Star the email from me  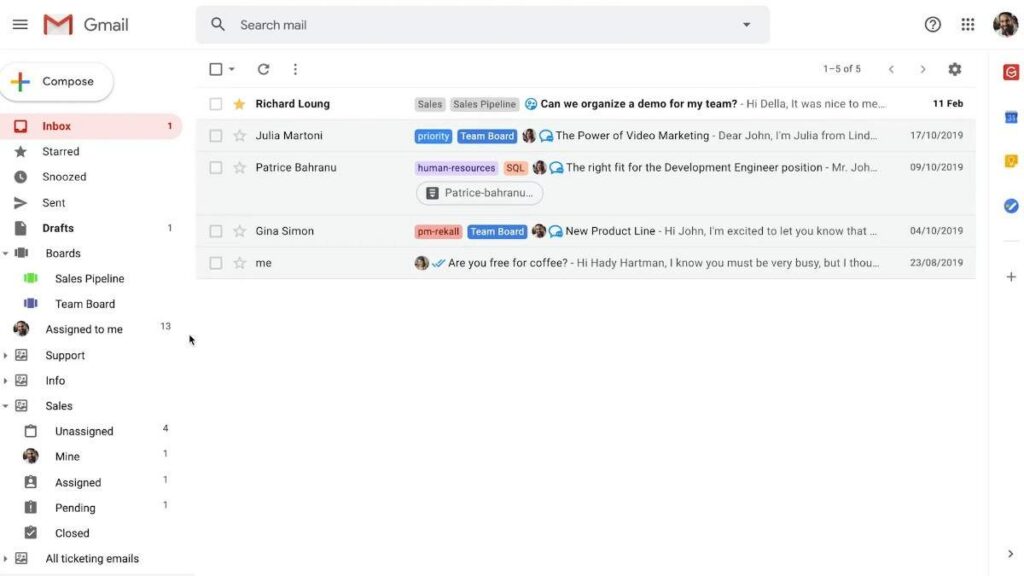coord(240,263)
